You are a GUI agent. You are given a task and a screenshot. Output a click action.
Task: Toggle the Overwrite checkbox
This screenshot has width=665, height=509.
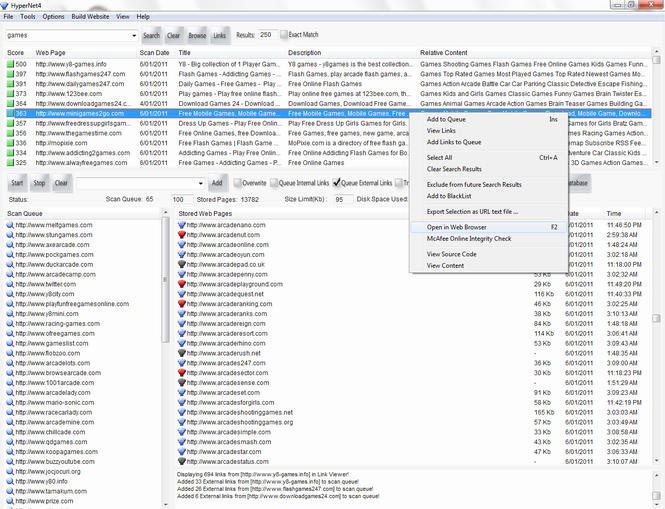[238, 183]
